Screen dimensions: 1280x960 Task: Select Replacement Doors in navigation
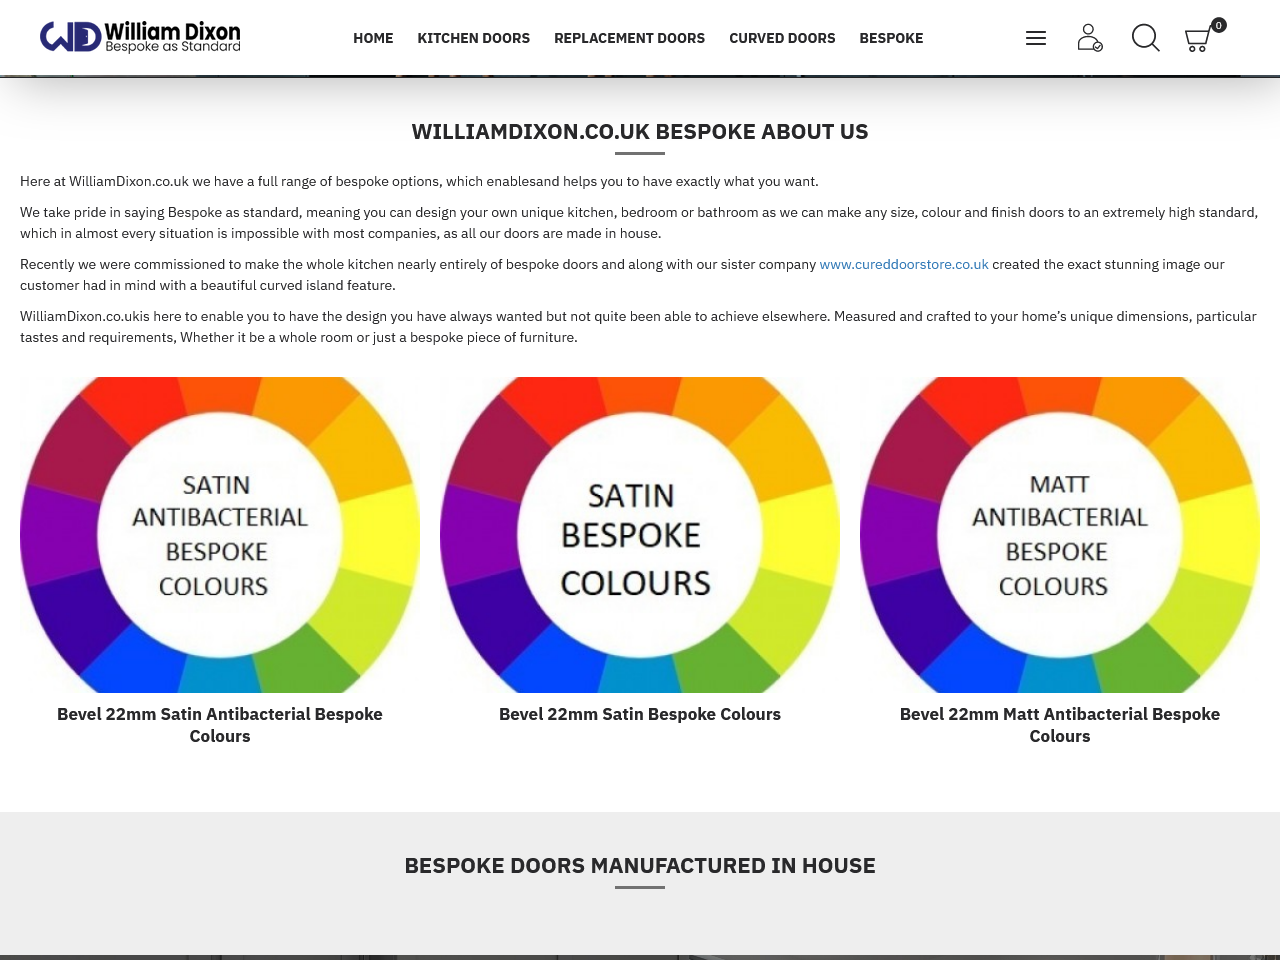(629, 38)
